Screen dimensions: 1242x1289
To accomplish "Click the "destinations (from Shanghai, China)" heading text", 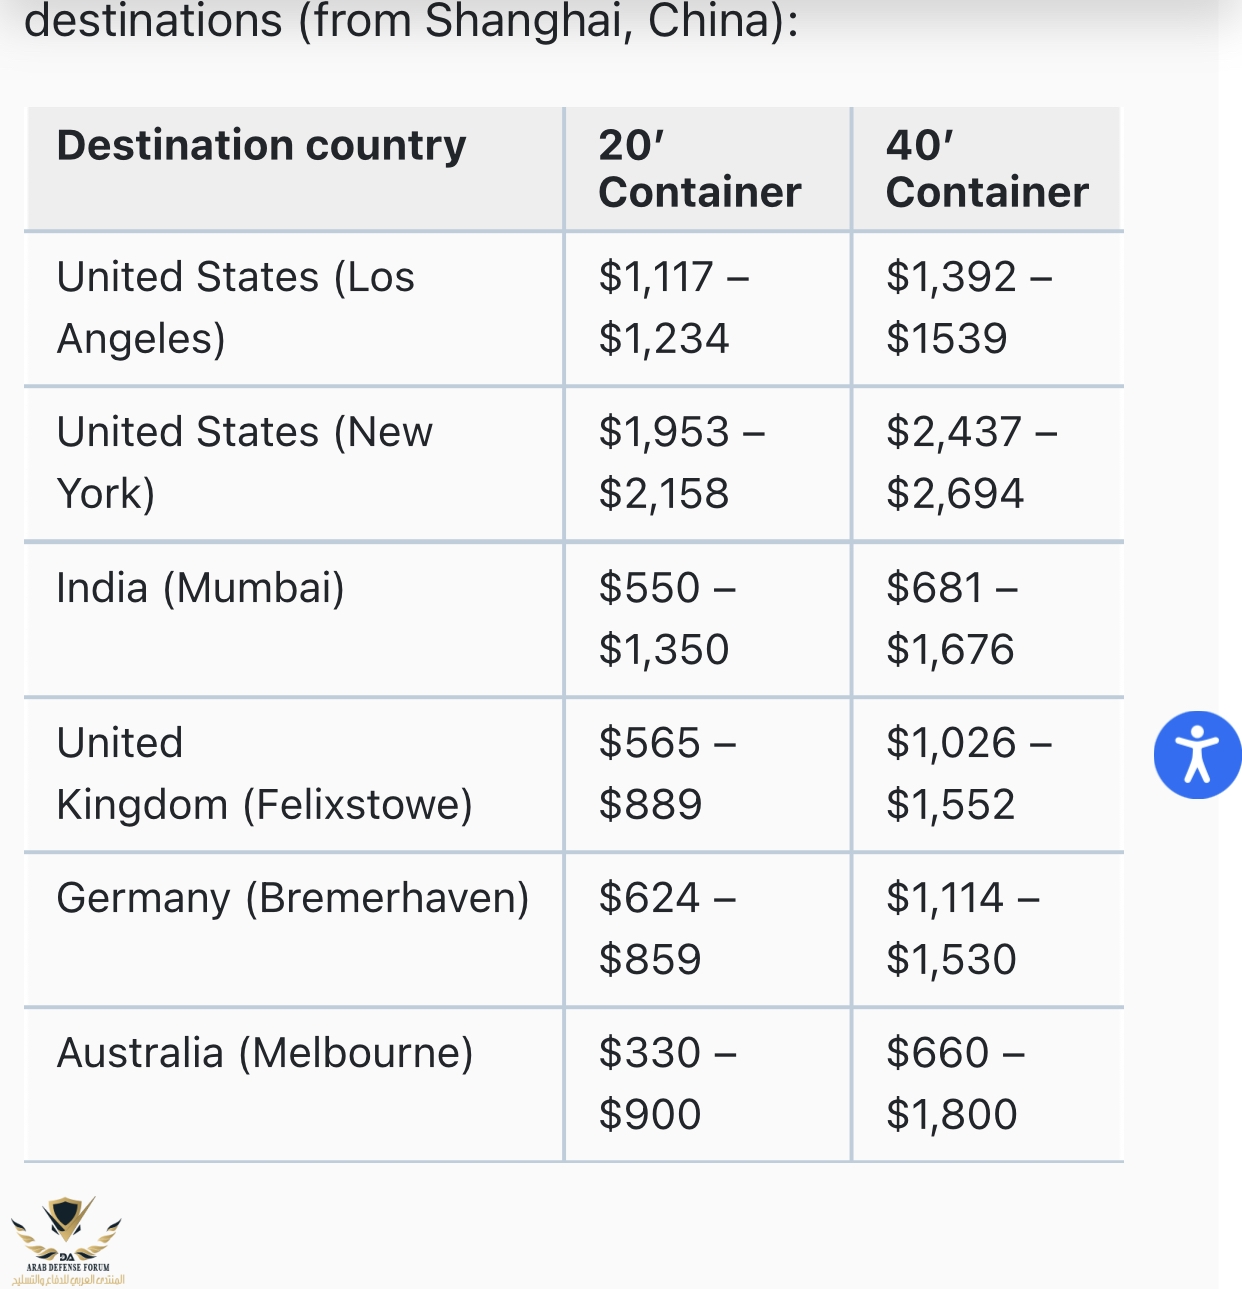I will point(411,22).
